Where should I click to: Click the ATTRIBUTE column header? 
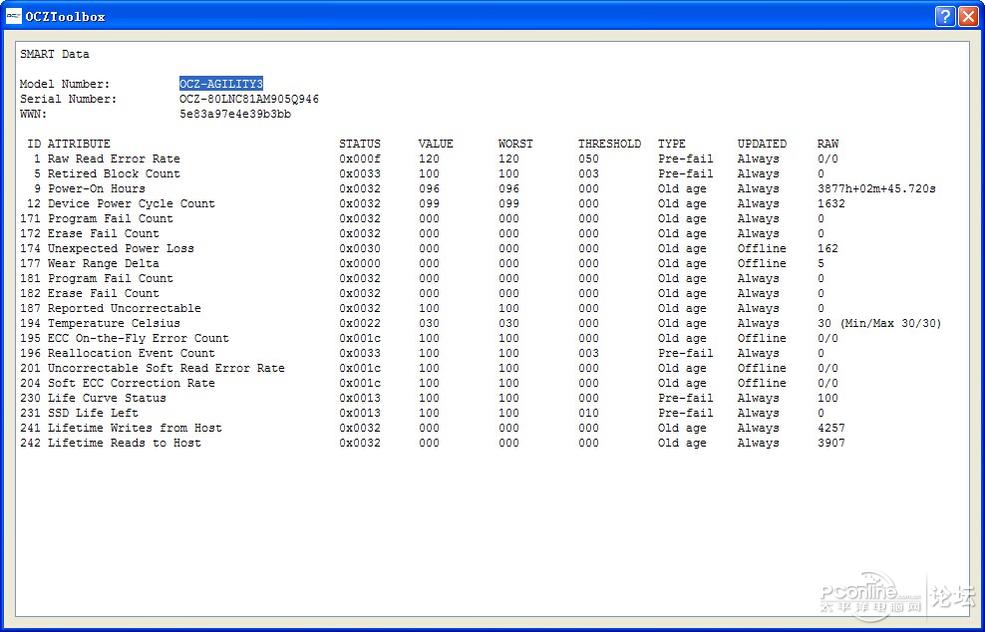click(x=79, y=144)
